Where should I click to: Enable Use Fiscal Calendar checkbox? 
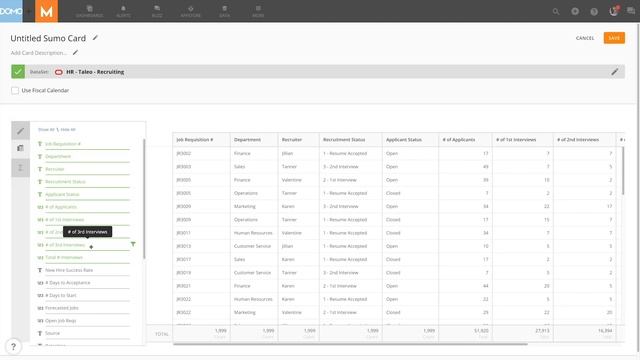click(15, 90)
